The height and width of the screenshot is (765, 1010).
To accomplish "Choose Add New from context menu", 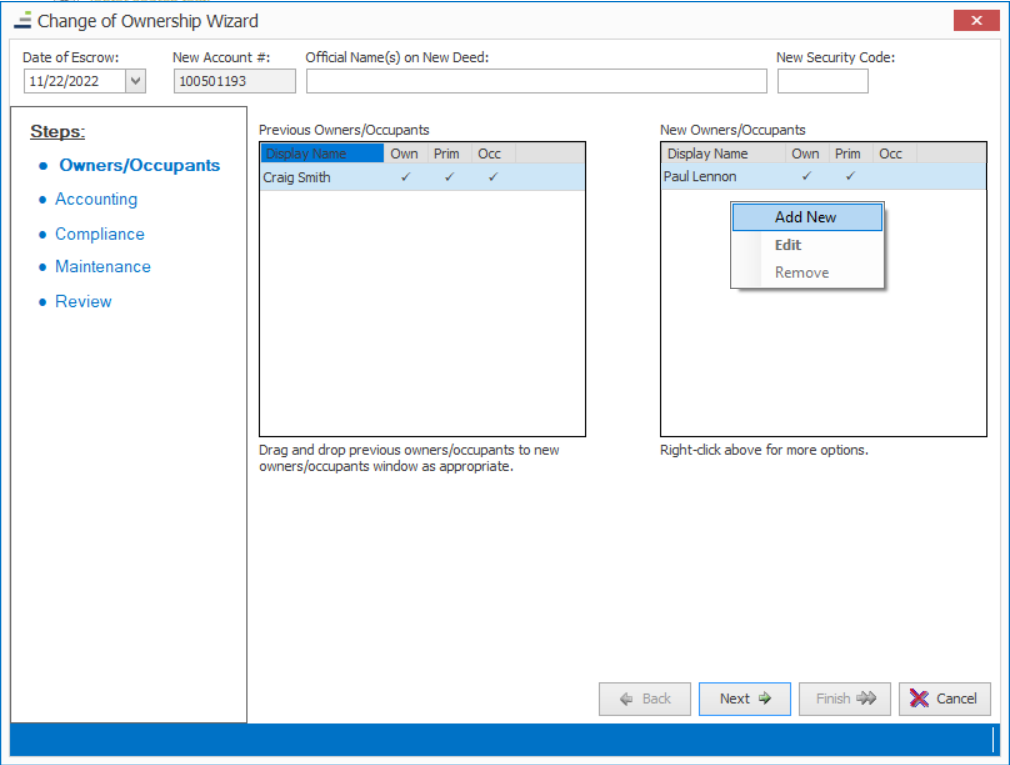I will pyautogui.click(x=806, y=217).
